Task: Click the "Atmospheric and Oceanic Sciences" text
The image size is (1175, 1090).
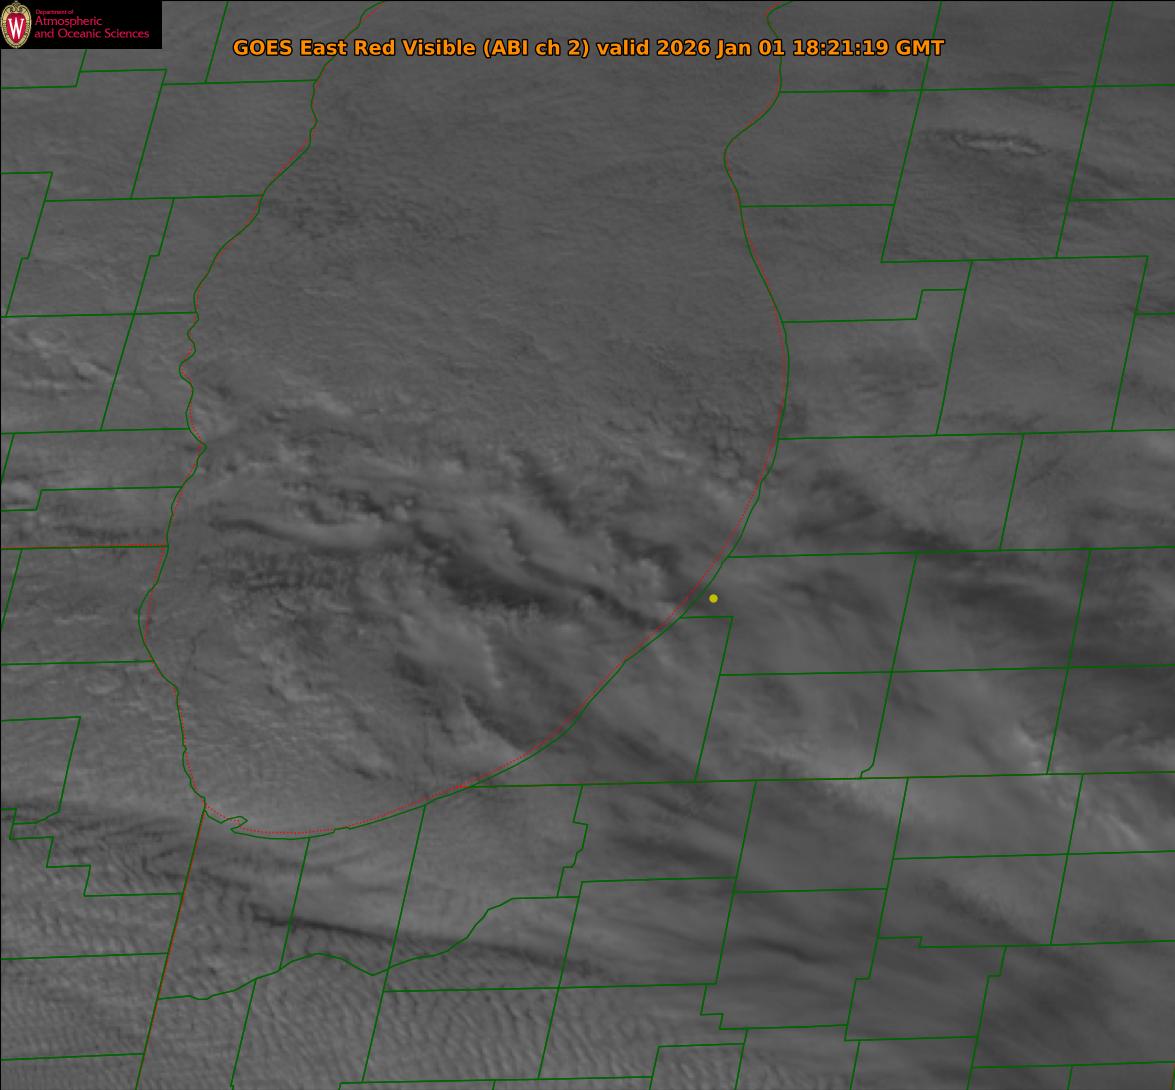Action: click(x=92, y=29)
